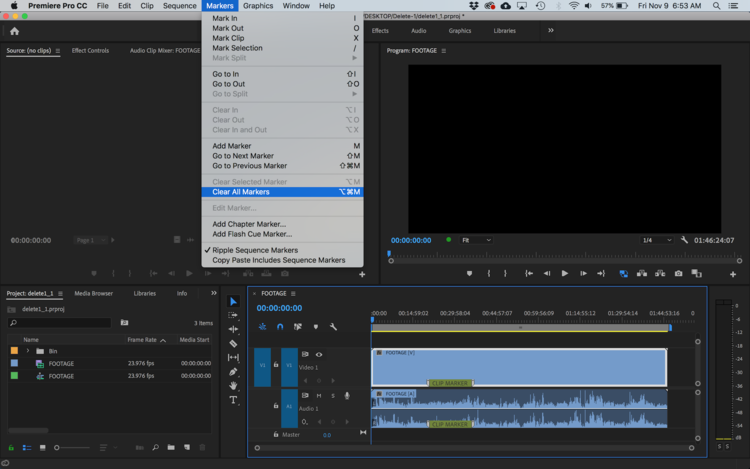750x469 pixels.
Task: Open FOOTAGE timeline panel menu
Action: click(293, 294)
